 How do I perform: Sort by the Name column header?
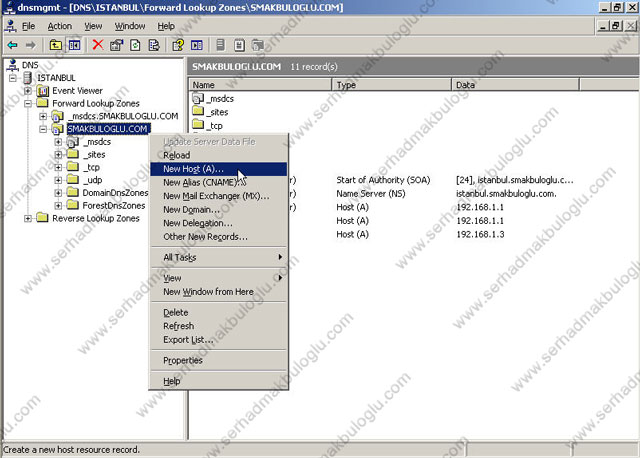(x=260, y=85)
